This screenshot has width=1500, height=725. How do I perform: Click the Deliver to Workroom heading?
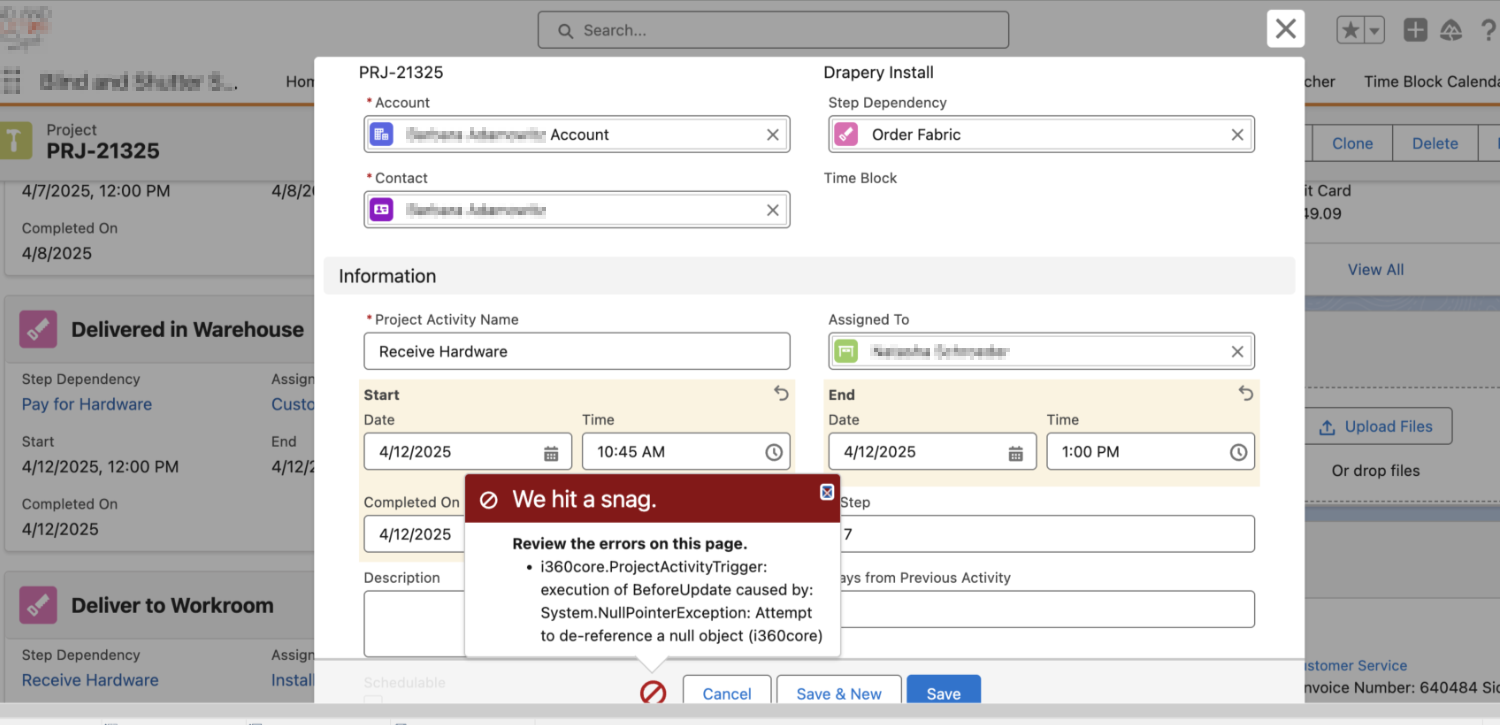pos(172,605)
